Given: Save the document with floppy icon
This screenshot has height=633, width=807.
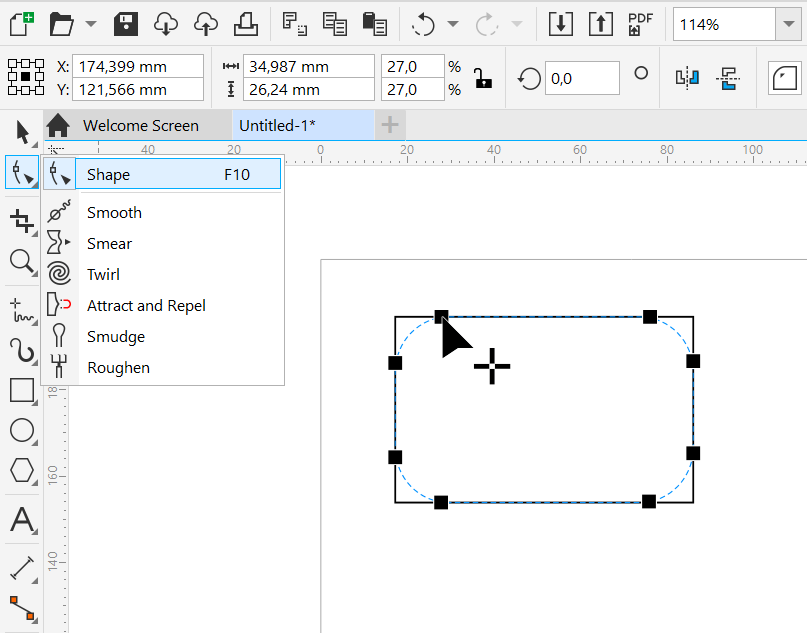Looking at the screenshot, I should point(126,24).
